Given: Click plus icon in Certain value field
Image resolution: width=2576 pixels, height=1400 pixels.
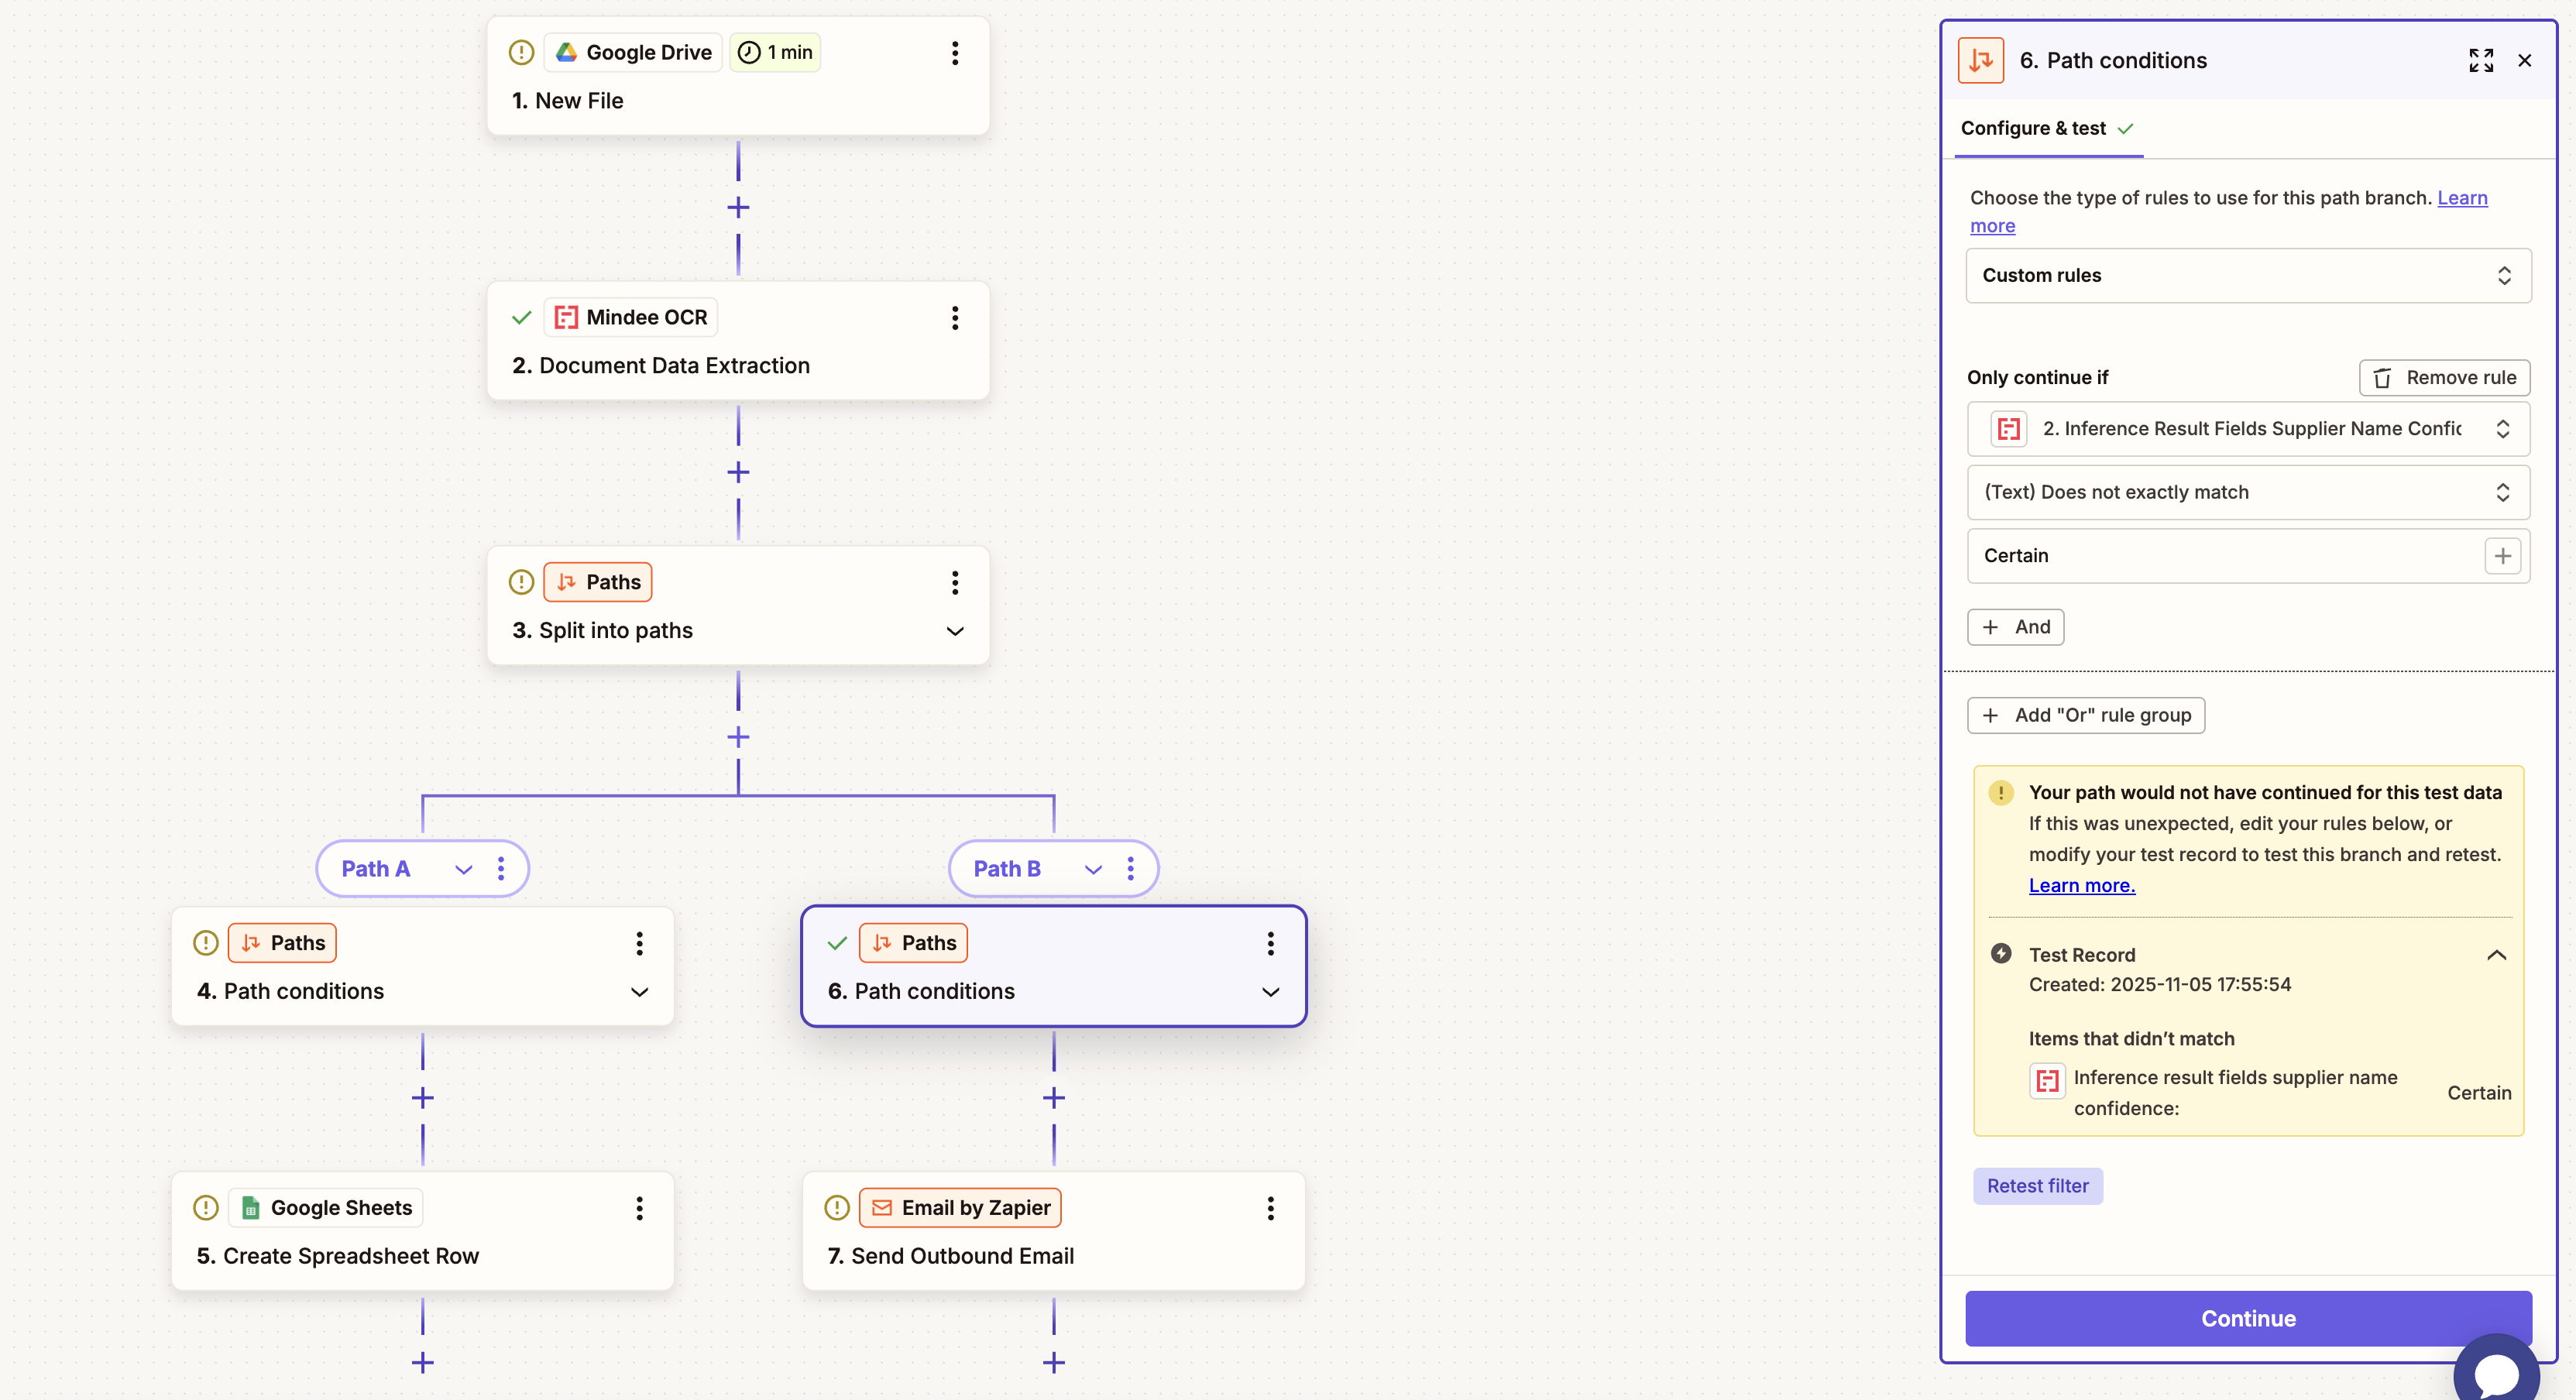Looking at the screenshot, I should pos(2502,556).
